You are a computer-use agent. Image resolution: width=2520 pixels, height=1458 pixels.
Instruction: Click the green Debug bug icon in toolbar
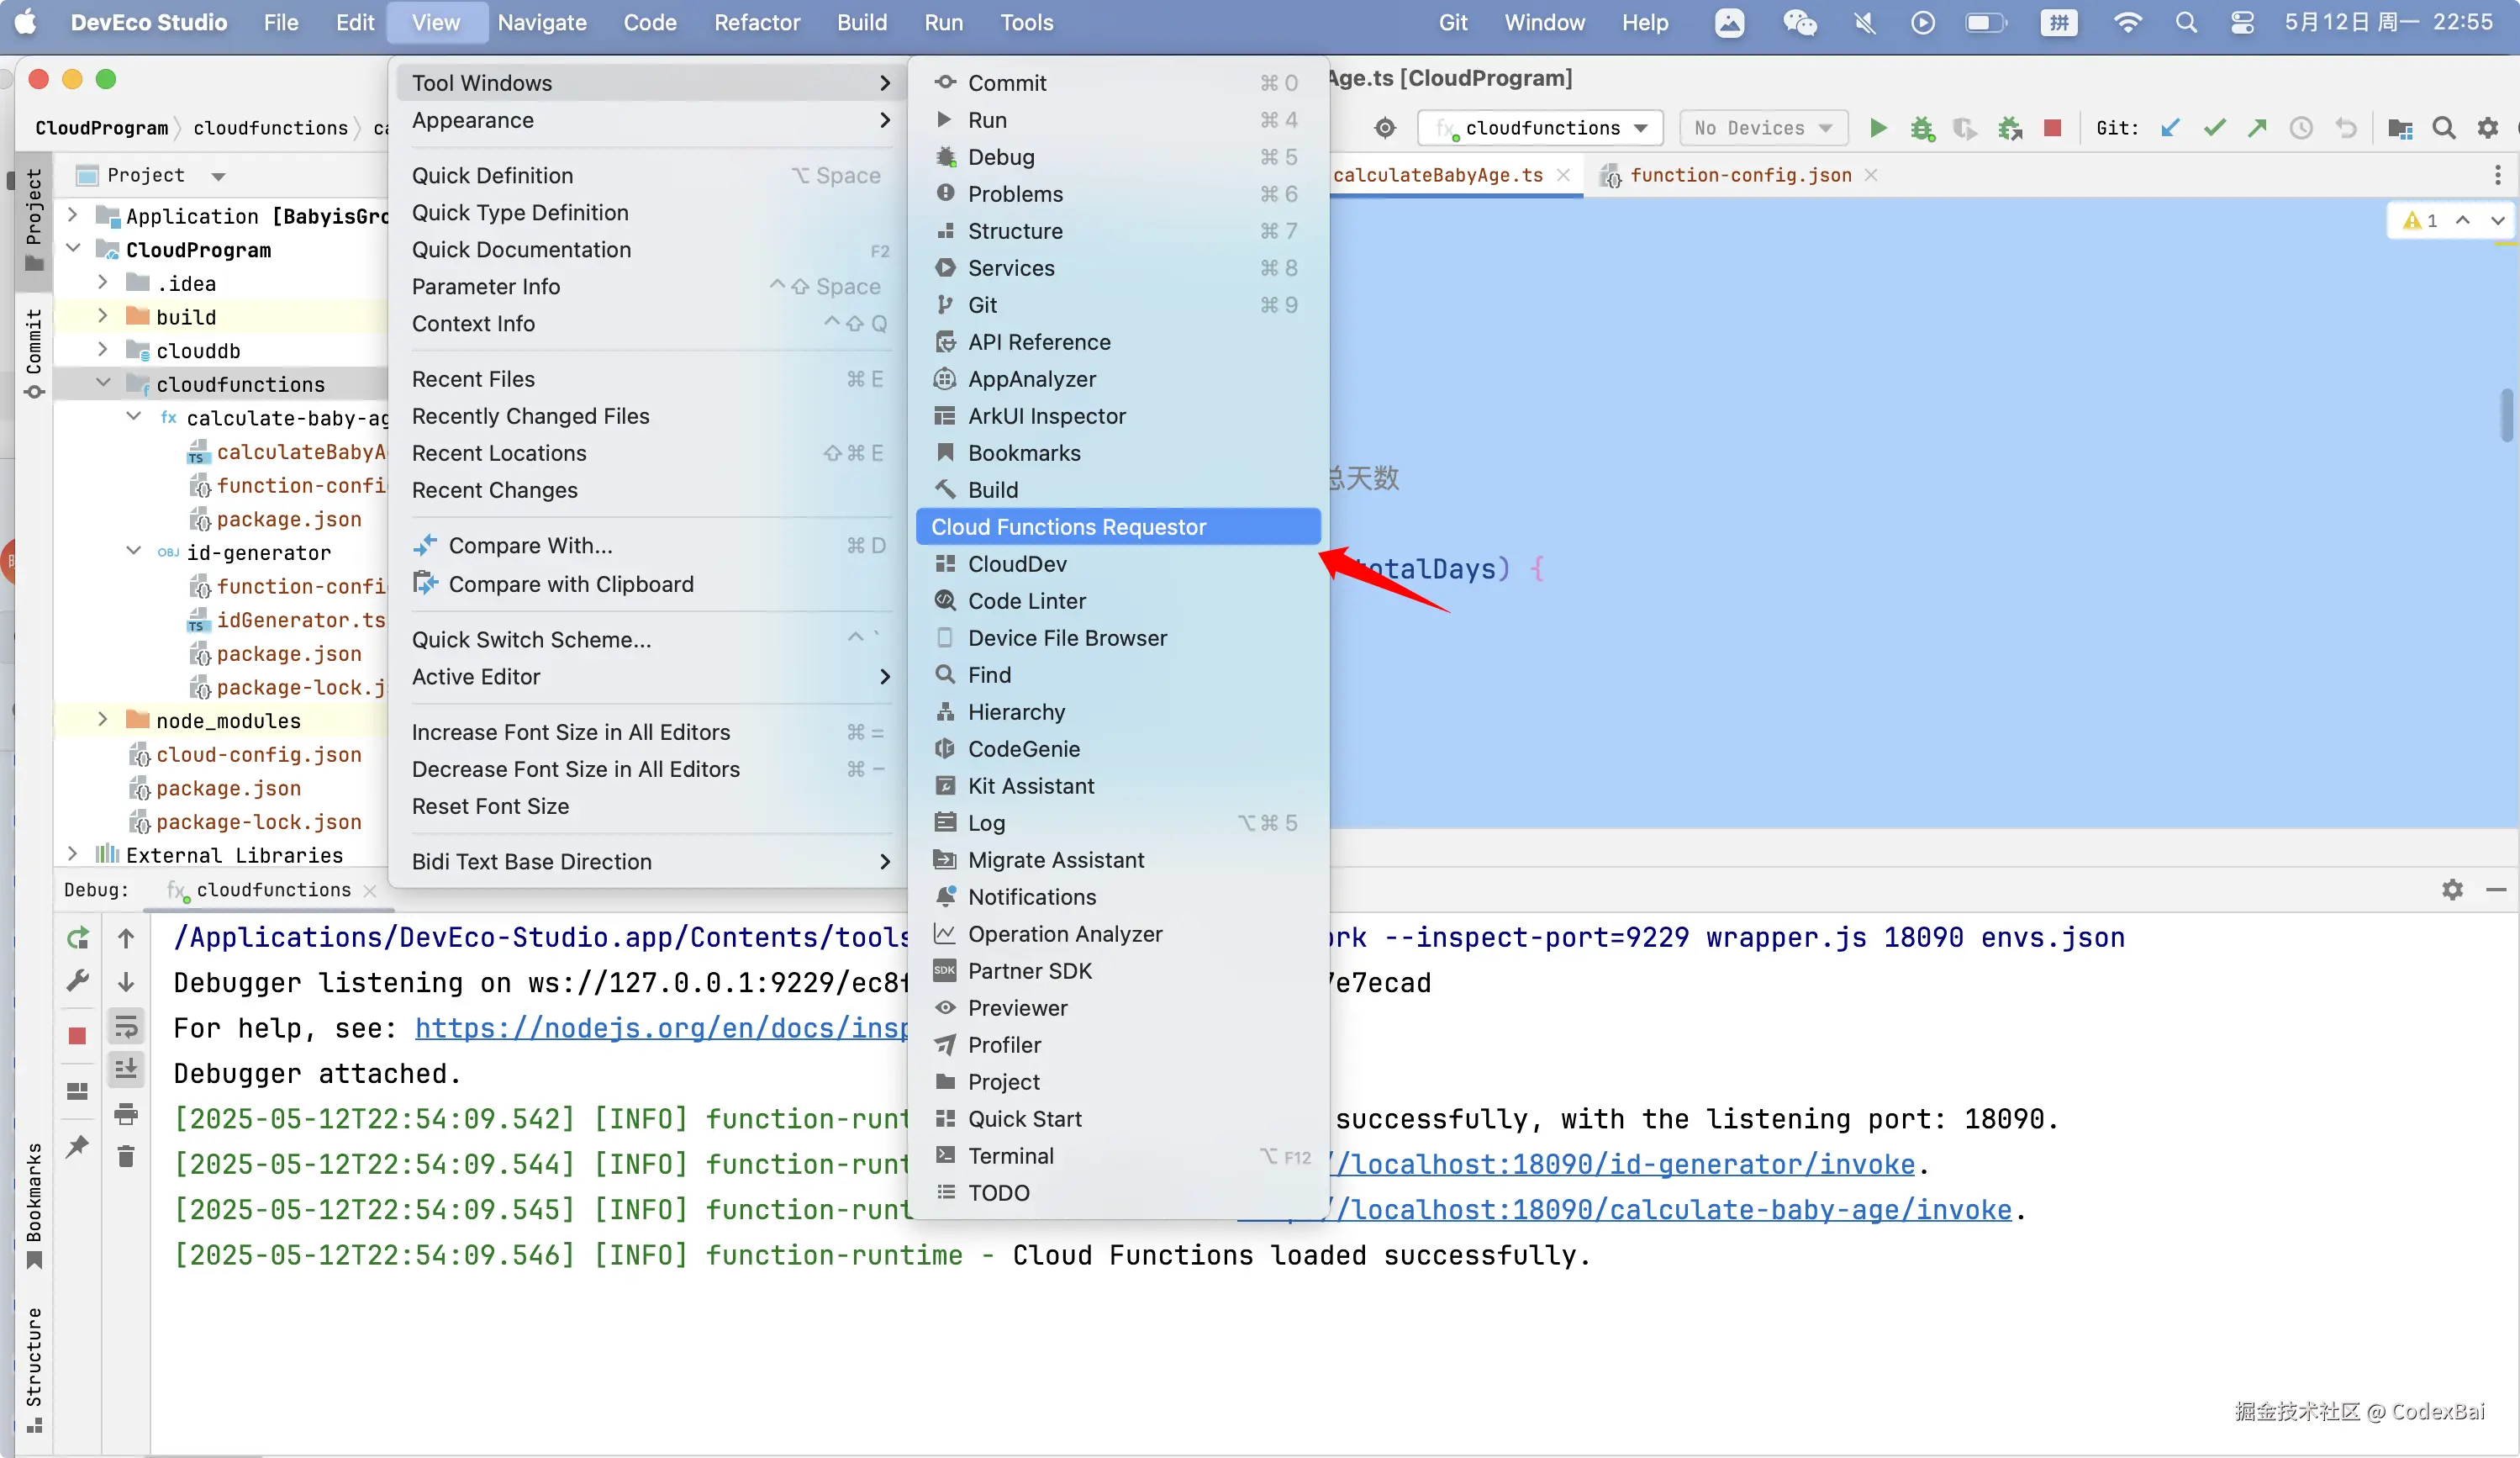point(1921,128)
